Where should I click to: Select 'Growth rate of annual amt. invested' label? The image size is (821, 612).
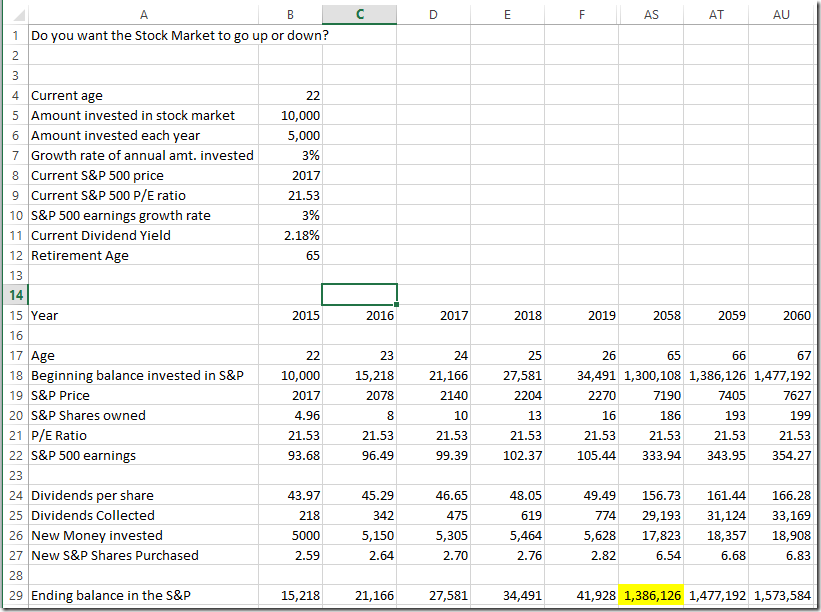click(142, 155)
